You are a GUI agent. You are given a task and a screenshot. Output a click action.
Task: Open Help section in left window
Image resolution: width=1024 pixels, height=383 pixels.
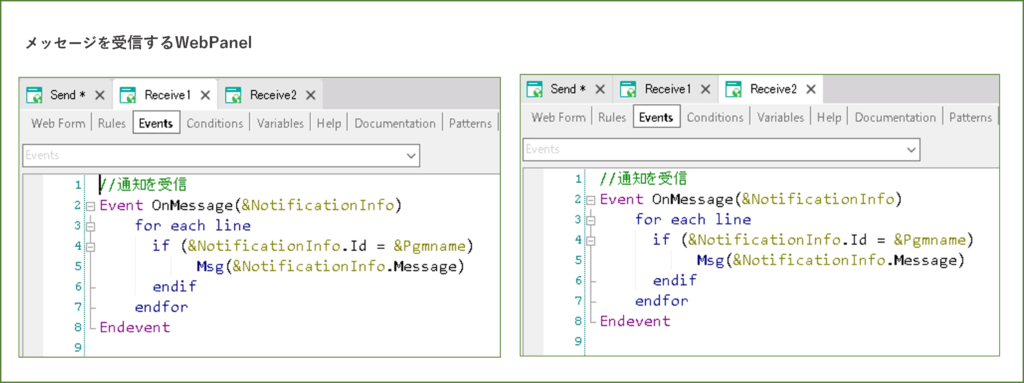coord(329,124)
